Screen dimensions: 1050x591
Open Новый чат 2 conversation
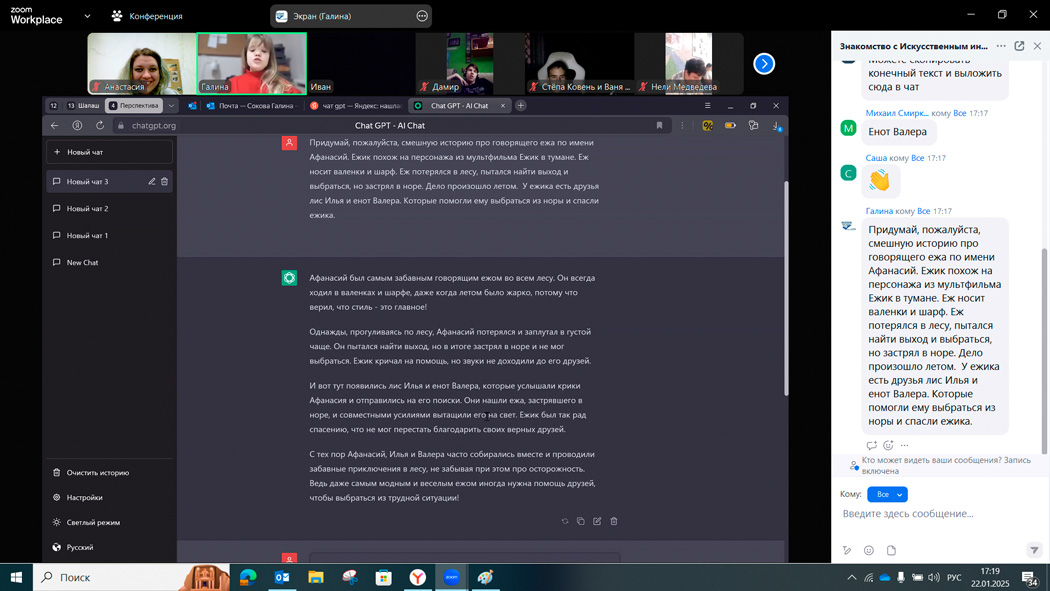coord(109,208)
